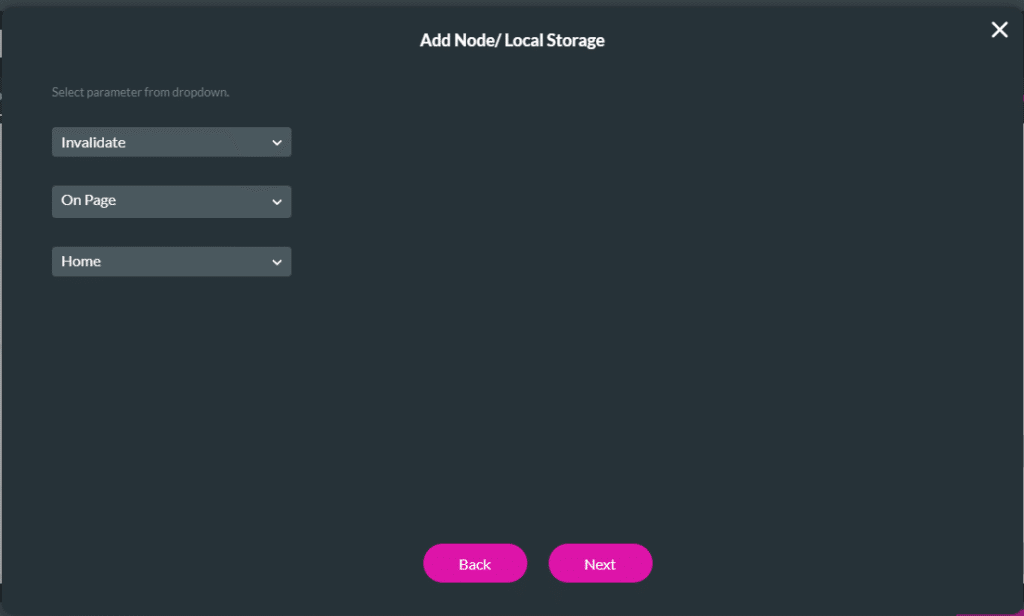
Task: Click the Add Node/ Local Storage title
Action: click(x=512, y=41)
